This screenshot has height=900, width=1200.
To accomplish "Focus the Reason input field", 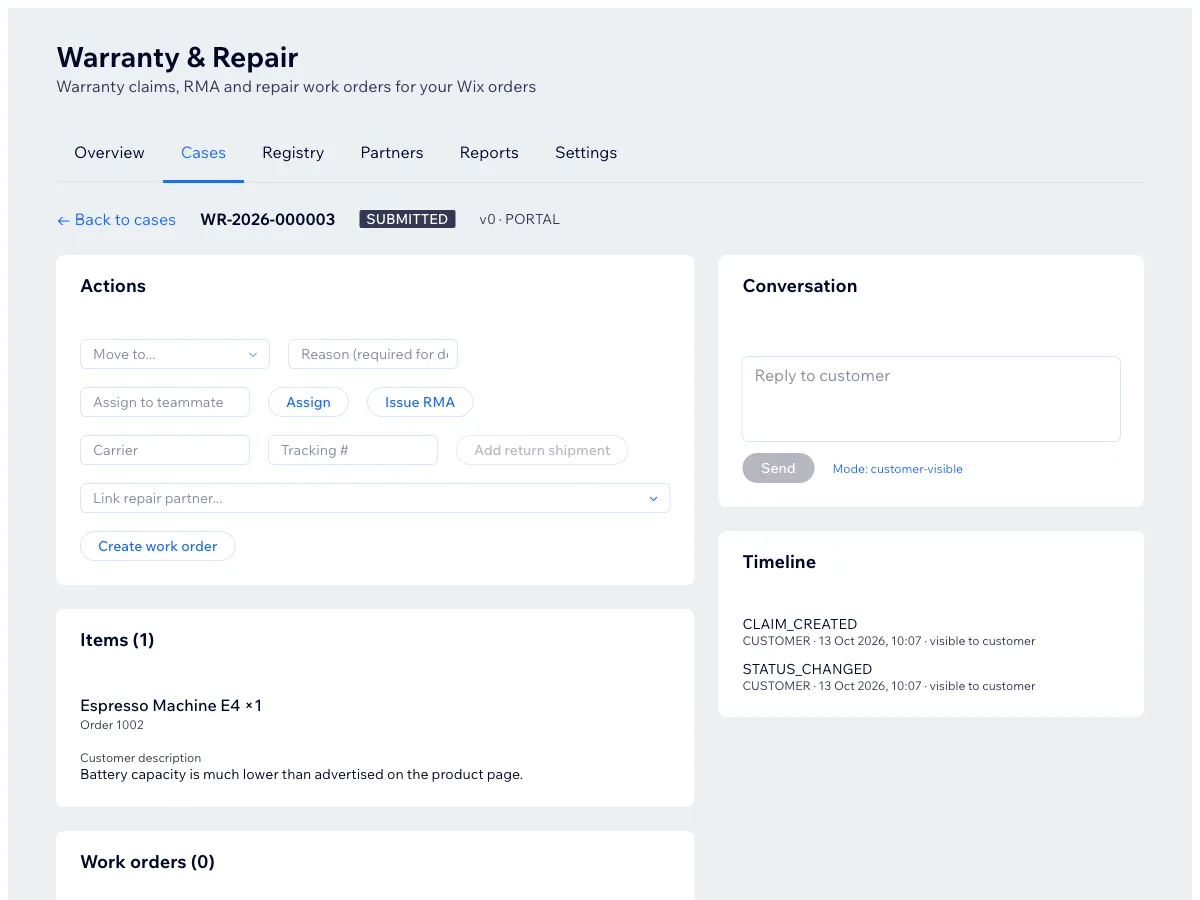I will (373, 354).
